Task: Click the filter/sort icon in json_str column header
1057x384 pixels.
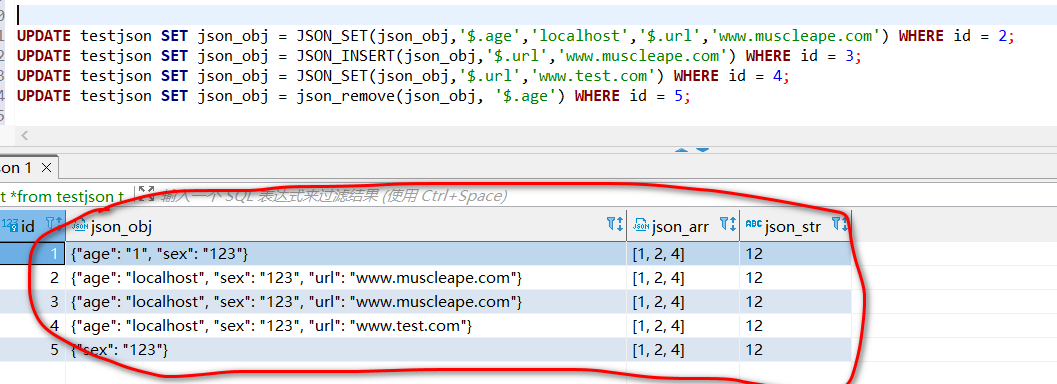Action: coord(840,225)
